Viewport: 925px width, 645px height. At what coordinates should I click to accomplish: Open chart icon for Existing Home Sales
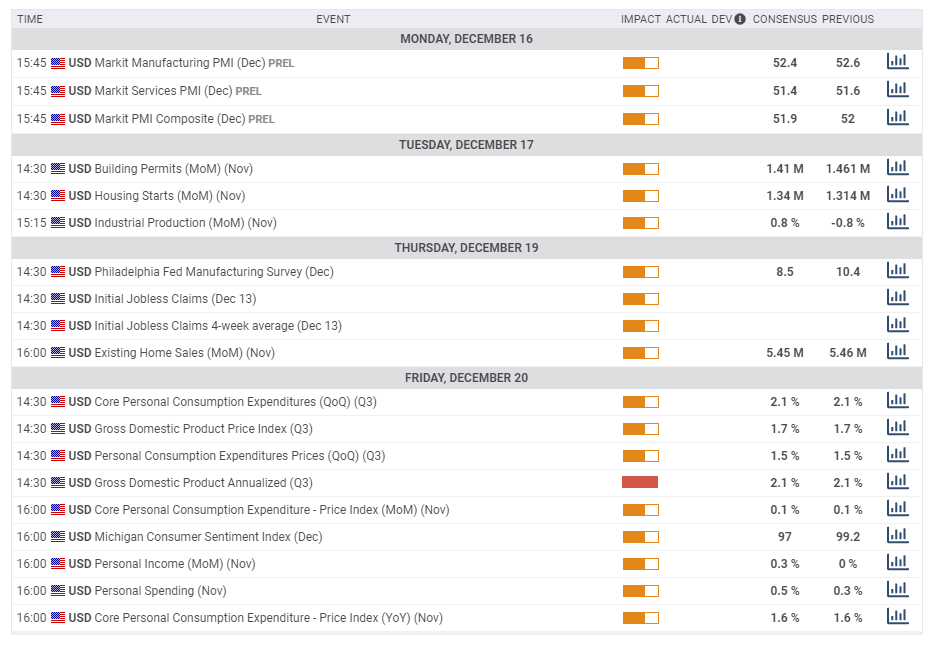(x=897, y=351)
